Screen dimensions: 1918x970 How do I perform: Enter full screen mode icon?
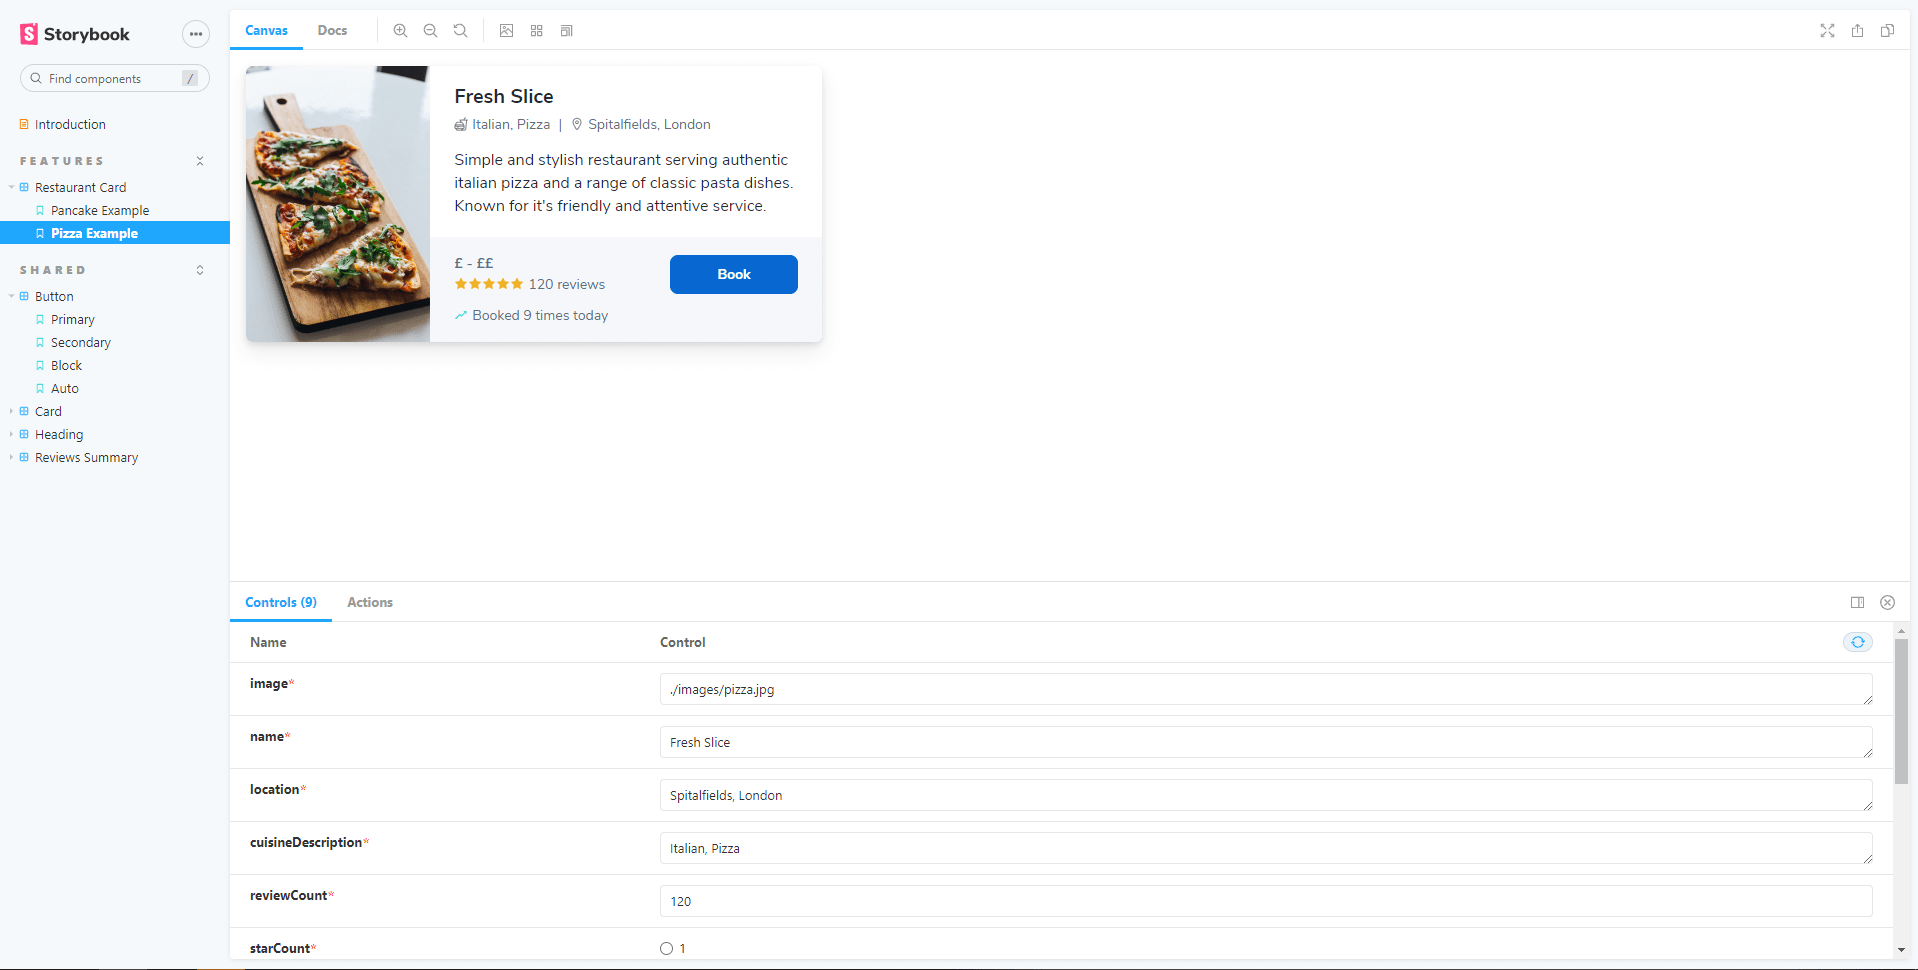point(1827,31)
